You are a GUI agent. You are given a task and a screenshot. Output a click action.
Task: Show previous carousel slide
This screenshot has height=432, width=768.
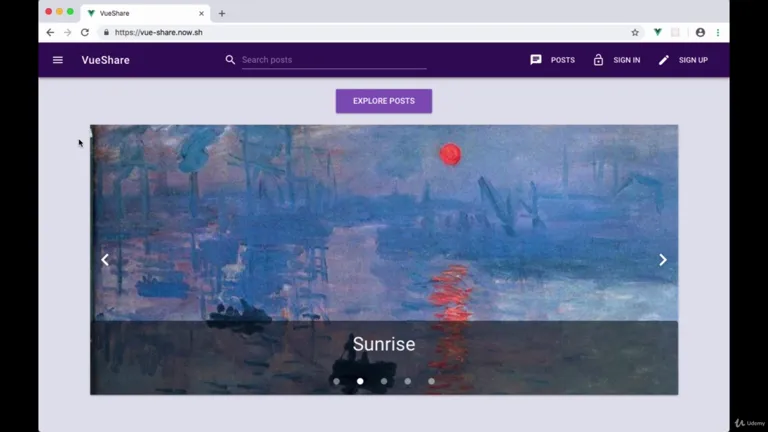pos(105,260)
